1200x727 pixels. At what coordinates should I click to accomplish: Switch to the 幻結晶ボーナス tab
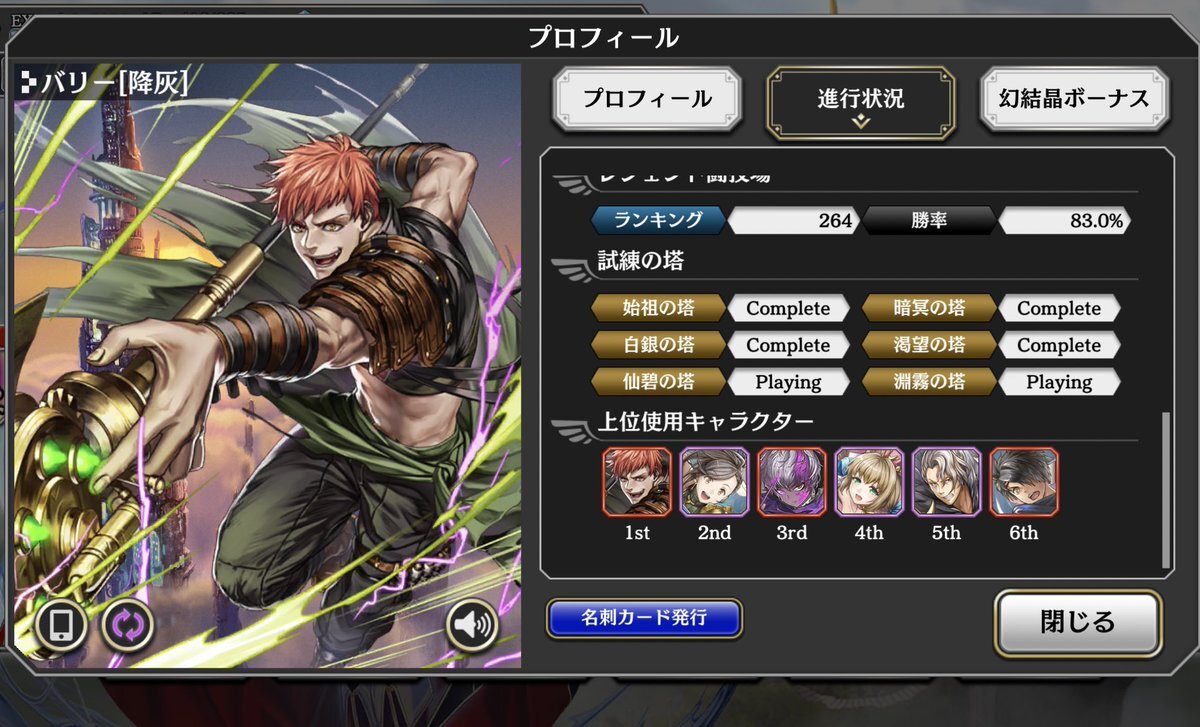pos(1073,99)
